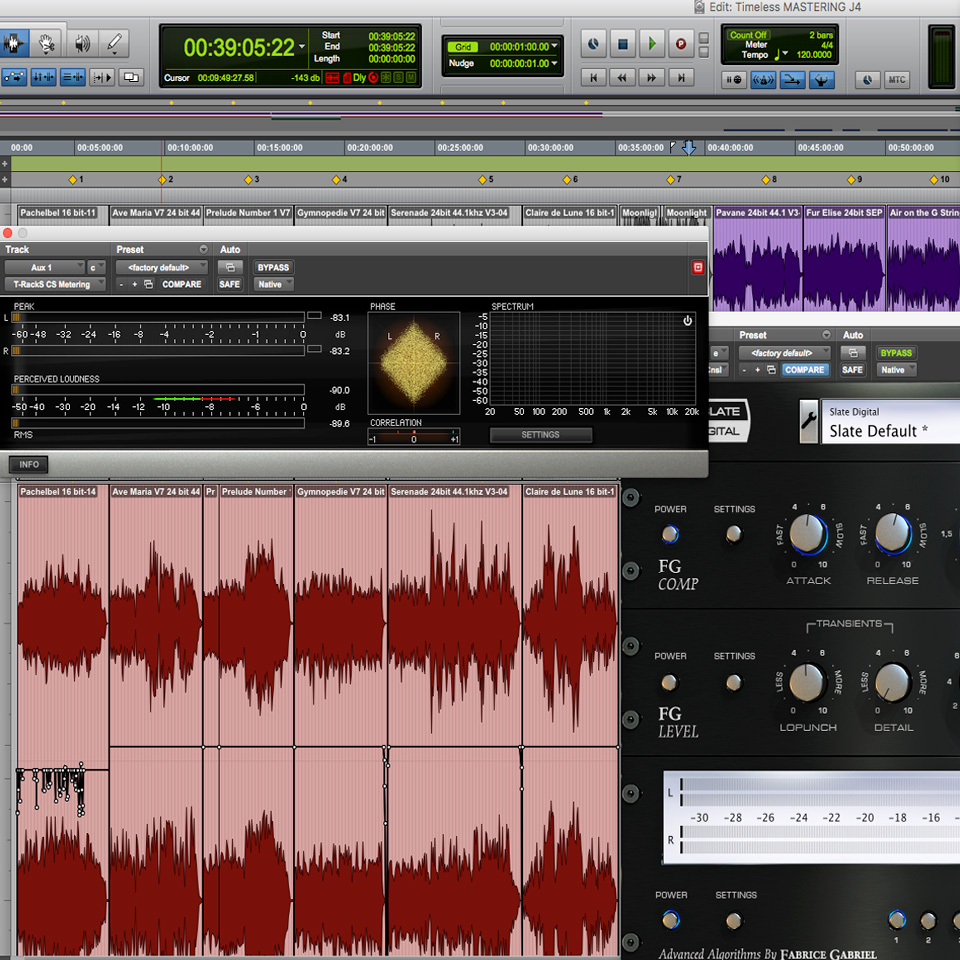Screen dimensions: 960x960
Task: Open the Grid value dropdown
Action: point(554,46)
